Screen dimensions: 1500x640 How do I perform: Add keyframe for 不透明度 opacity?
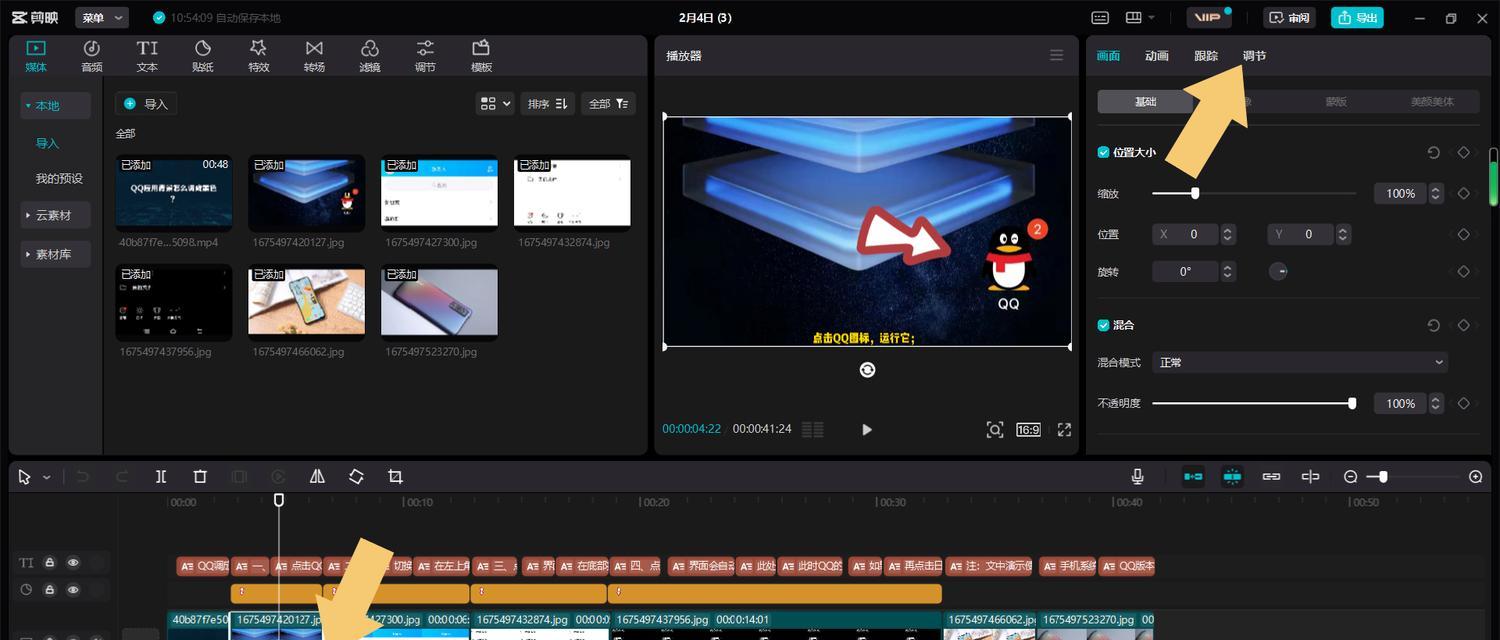[x=1463, y=403]
